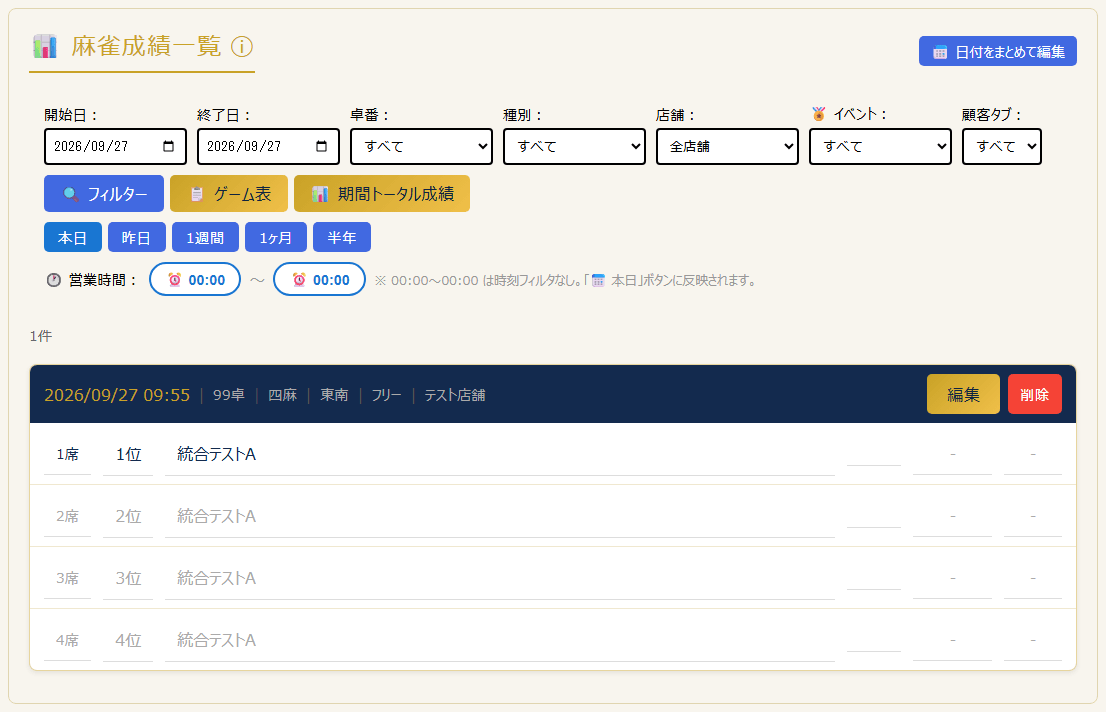Click the bar chart icon in page title
The width and height of the screenshot is (1106, 712).
point(45,47)
